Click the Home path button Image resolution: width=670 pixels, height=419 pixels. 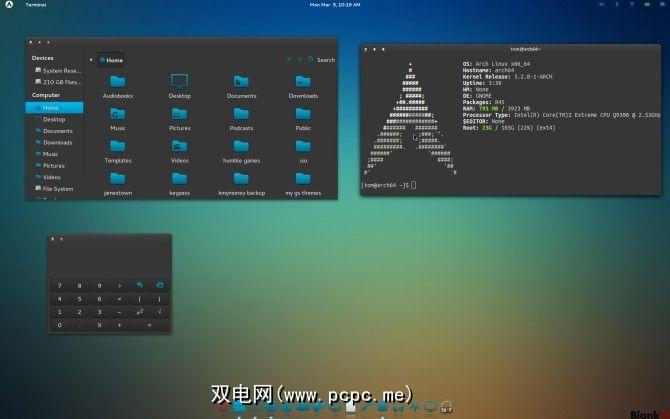pos(111,60)
